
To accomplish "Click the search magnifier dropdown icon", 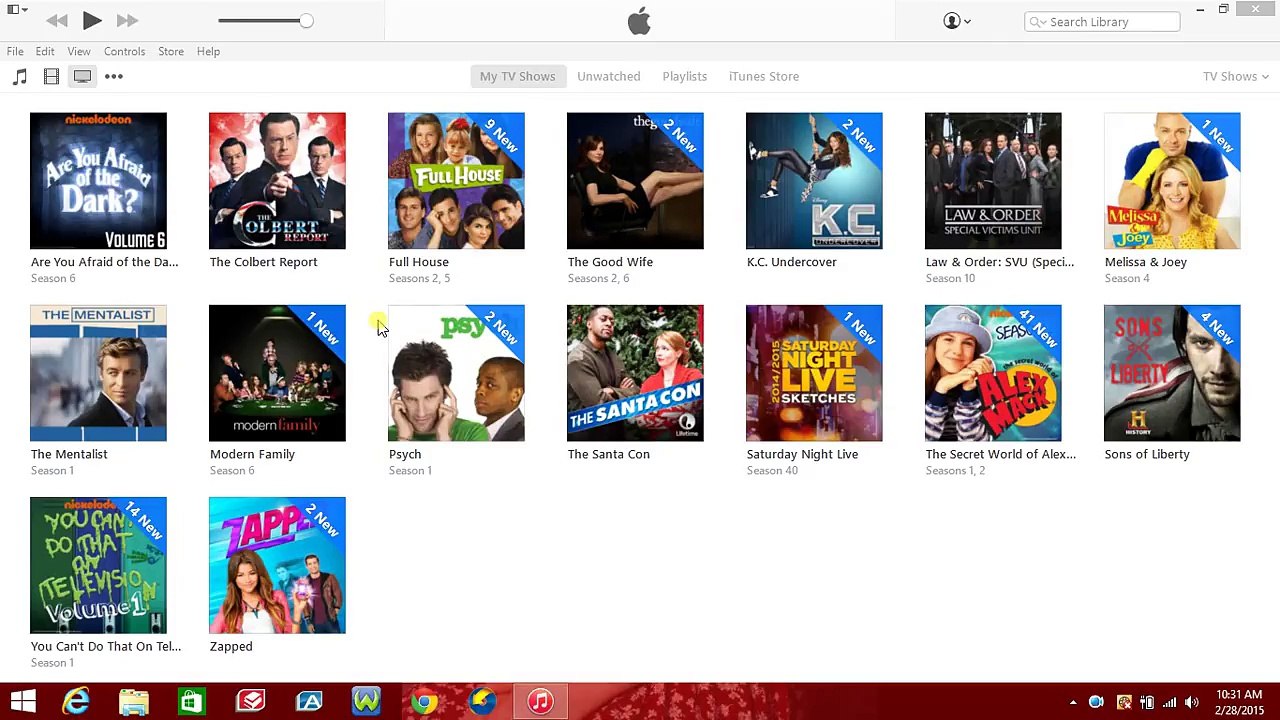I will coord(1038,22).
